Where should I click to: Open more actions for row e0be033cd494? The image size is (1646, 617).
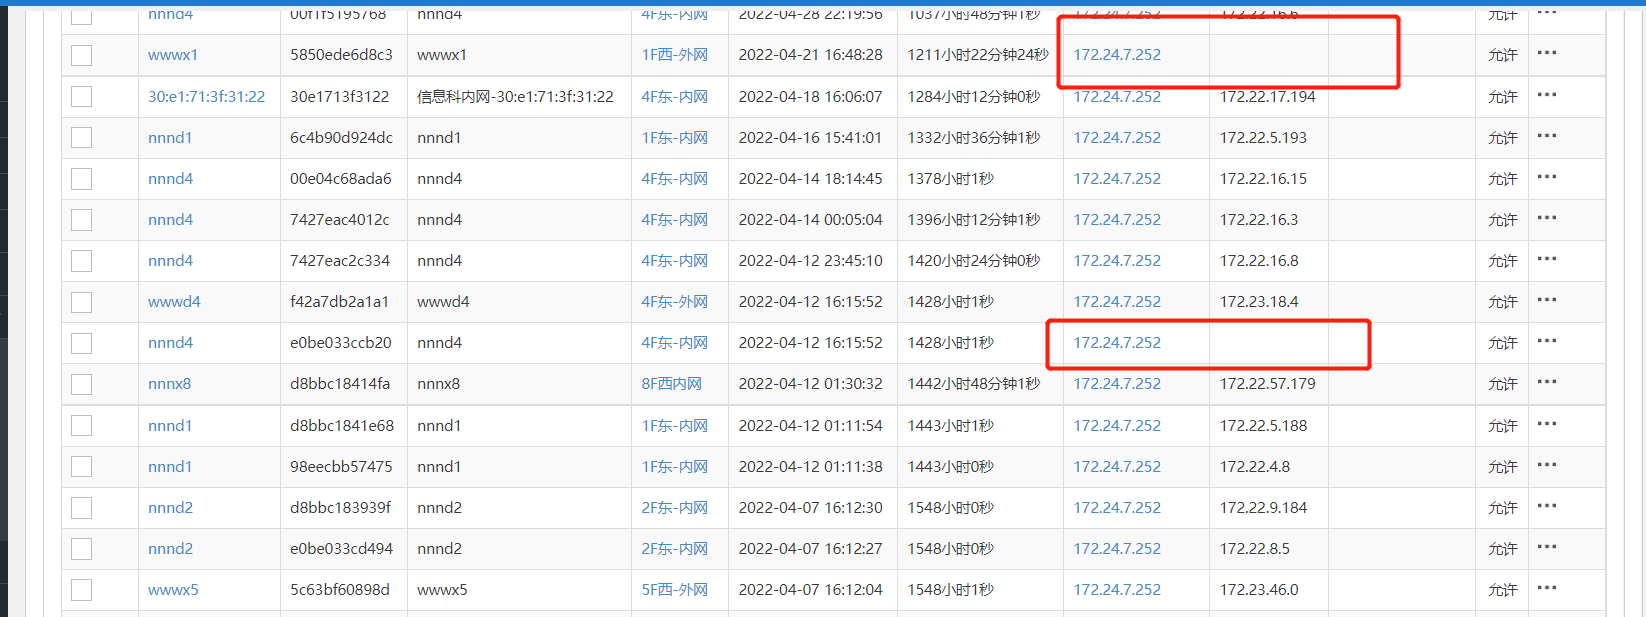[x=1547, y=548]
